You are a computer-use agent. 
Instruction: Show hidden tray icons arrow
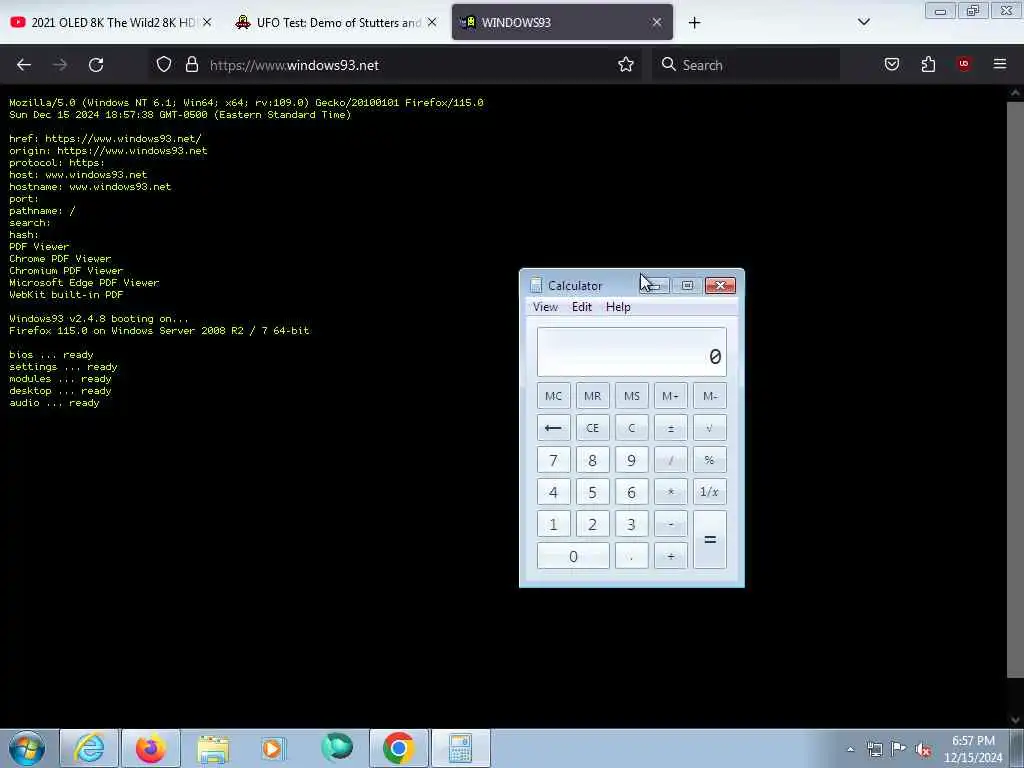click(850, 749)
